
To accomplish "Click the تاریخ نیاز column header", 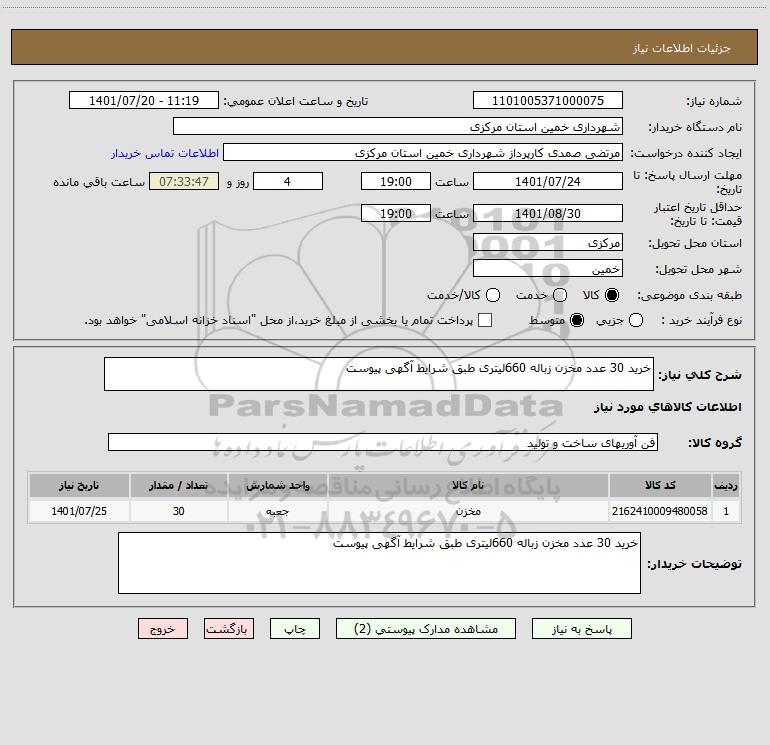I will click(79, 486).
